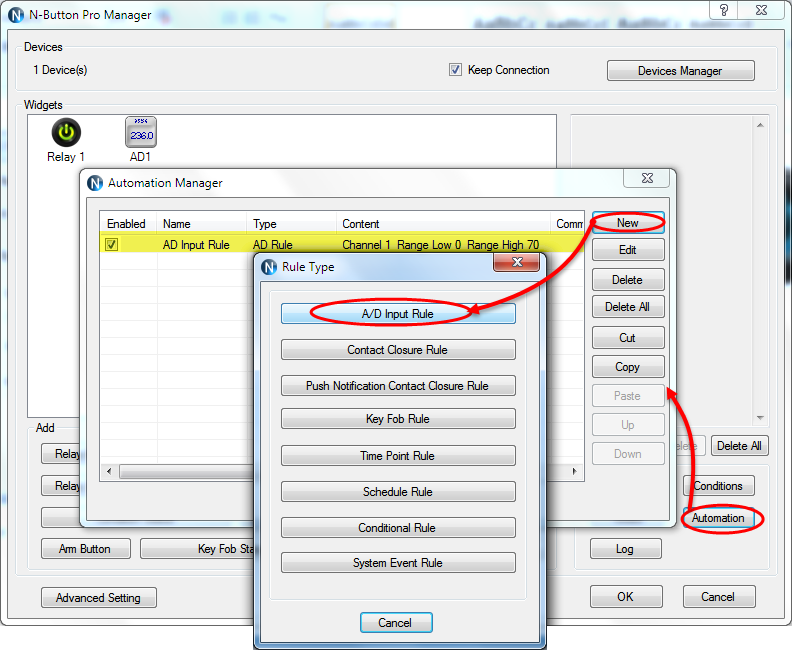Open Advanced Setting

[98, 598]
